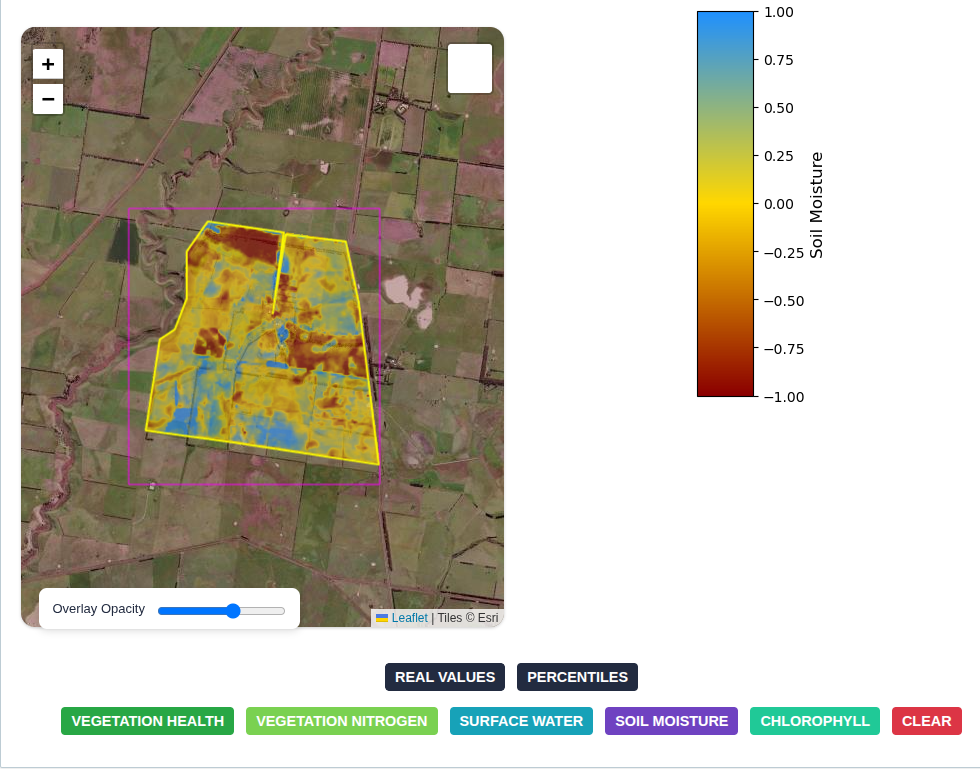Select the blank square control on the map
This screenshot has height=769, width=980.
tap(469, 68)
